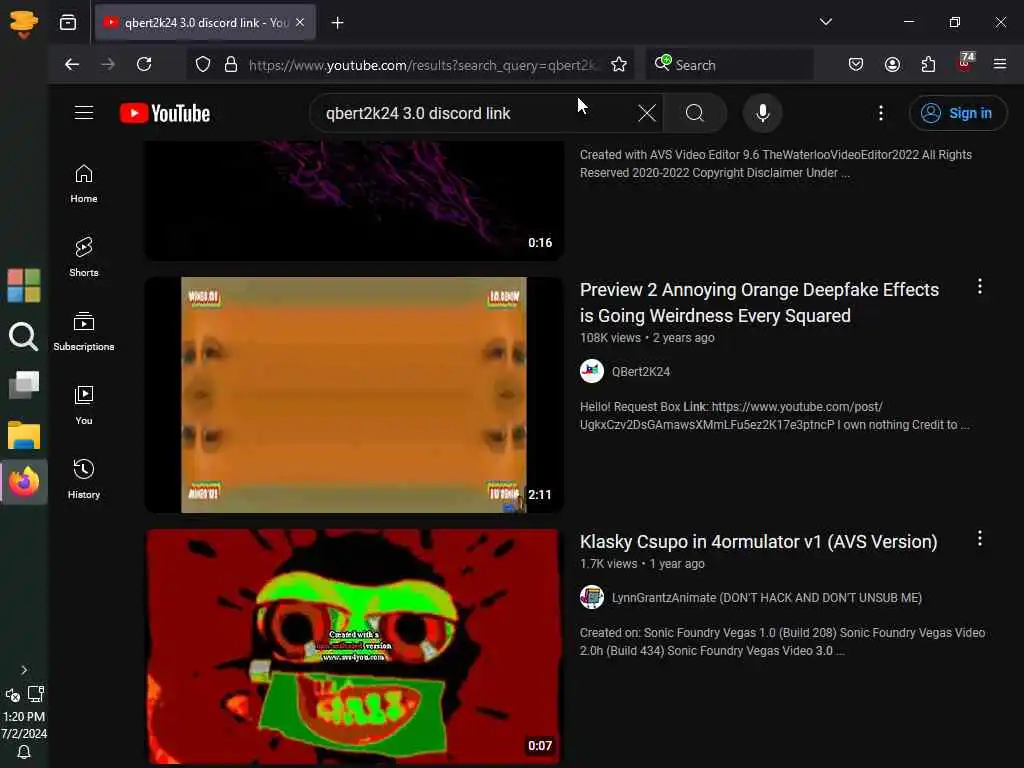The image size is (1024, 768).
Task: Open YouTube settings three-dot menu
Action: [x=881, y=113]
